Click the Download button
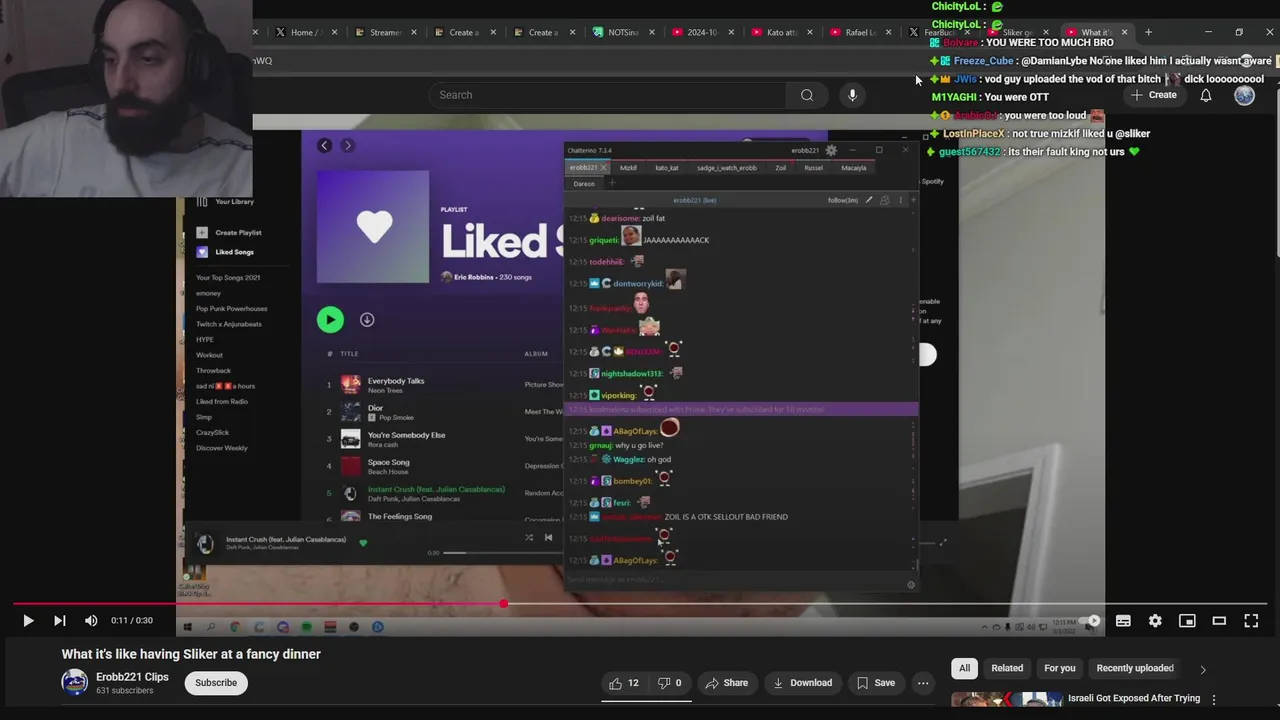The height and width of the screenshot is (720, 1280). (x=802, y=683)
